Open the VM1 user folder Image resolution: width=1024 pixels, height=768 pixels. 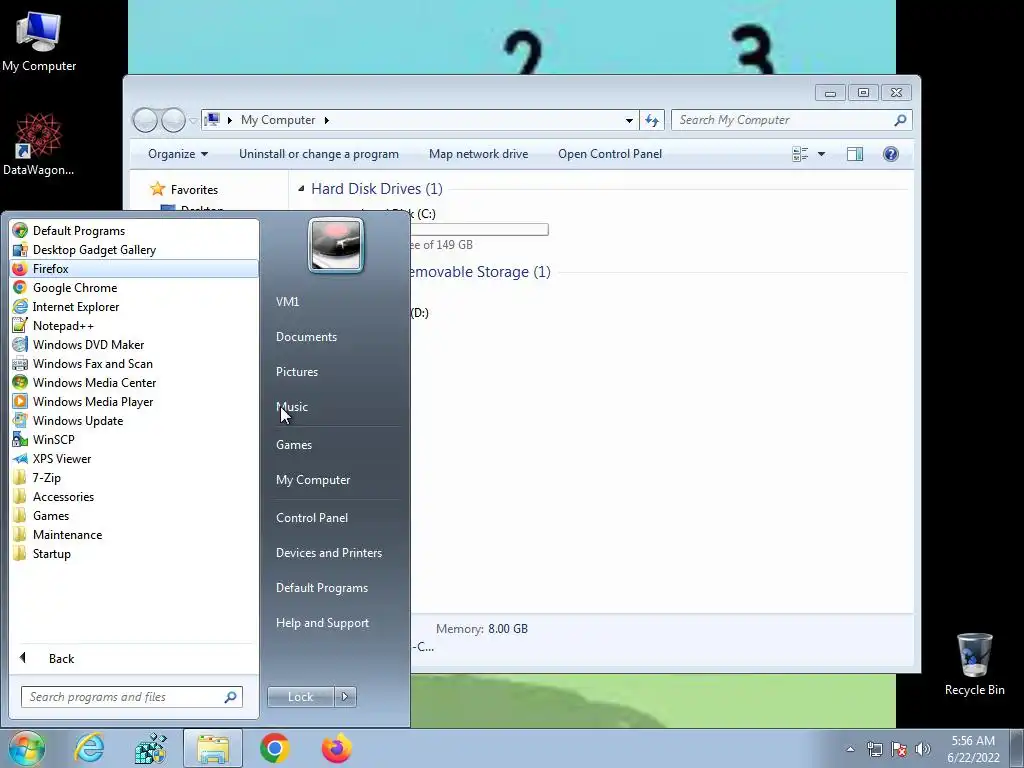[287, 301]
